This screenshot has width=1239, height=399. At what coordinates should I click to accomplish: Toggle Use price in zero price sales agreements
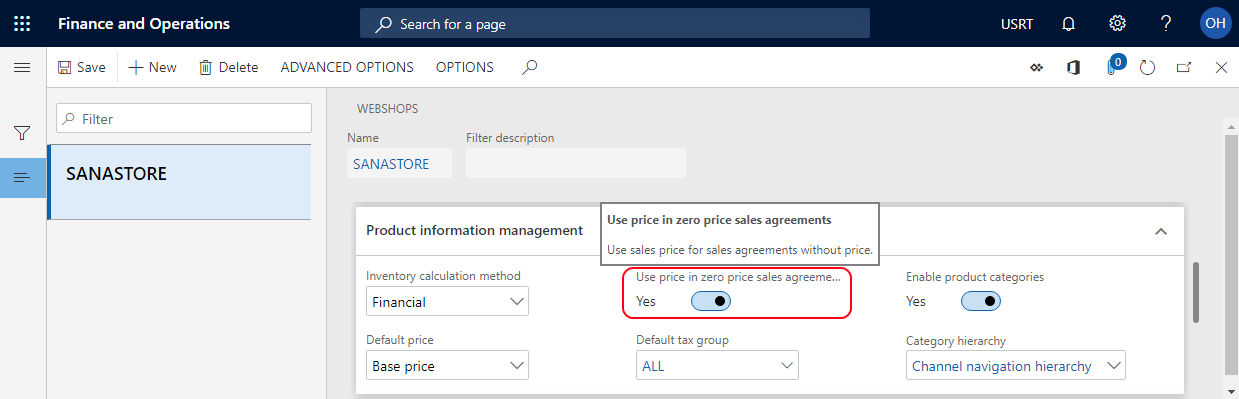click(x=711, y=301)
